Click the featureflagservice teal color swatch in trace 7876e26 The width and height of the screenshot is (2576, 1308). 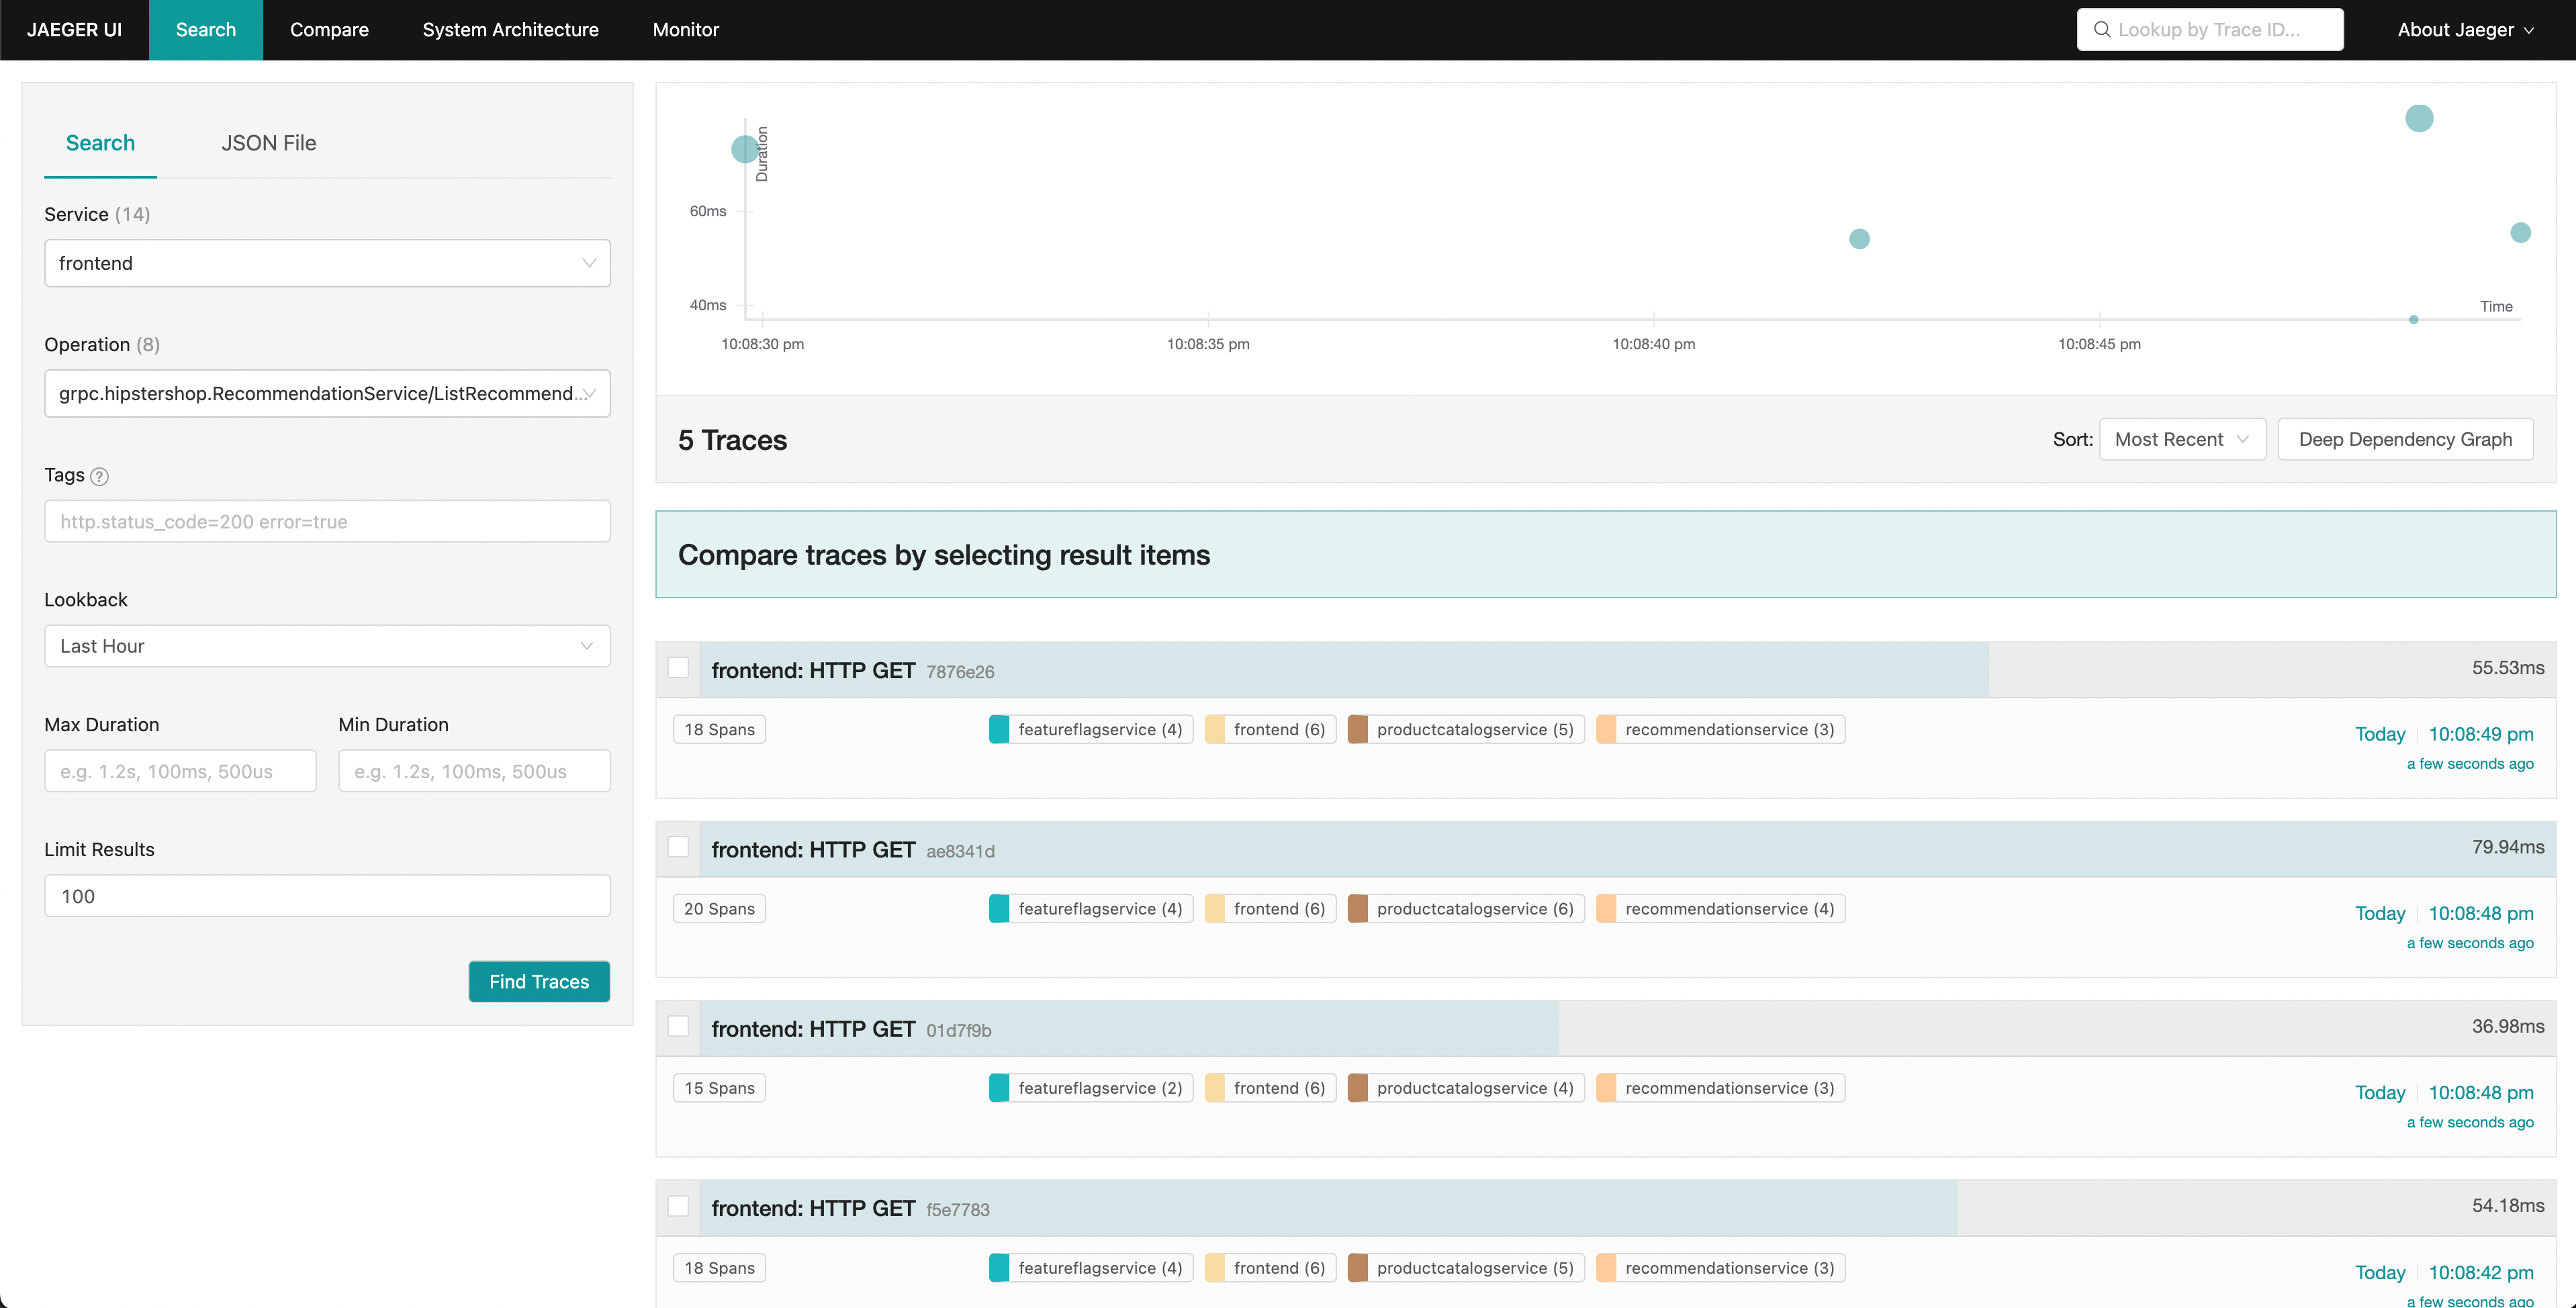[998, 730]
